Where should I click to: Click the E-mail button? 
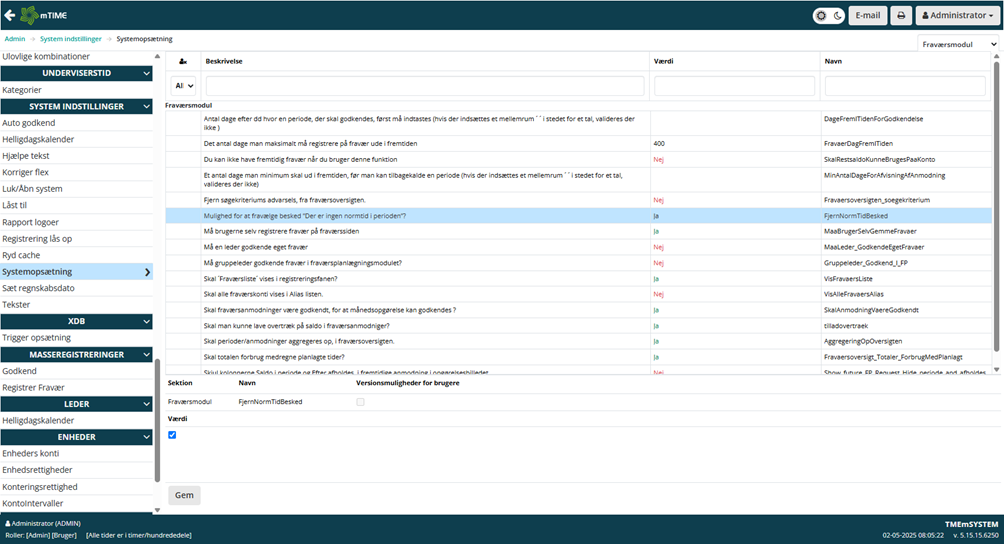tap(867, 15)
